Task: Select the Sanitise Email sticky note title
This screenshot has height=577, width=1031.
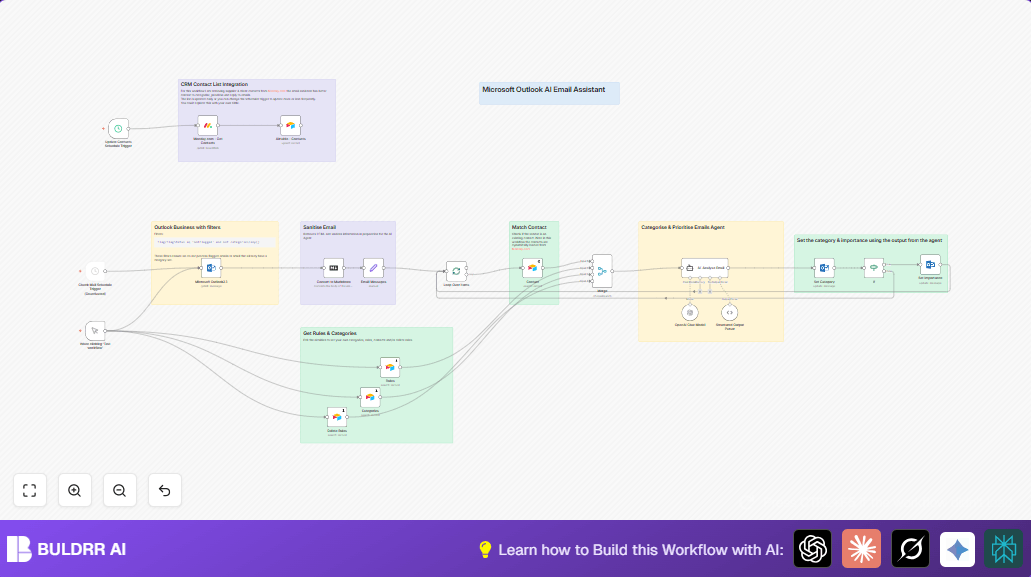Action: (x=320, y=227)
